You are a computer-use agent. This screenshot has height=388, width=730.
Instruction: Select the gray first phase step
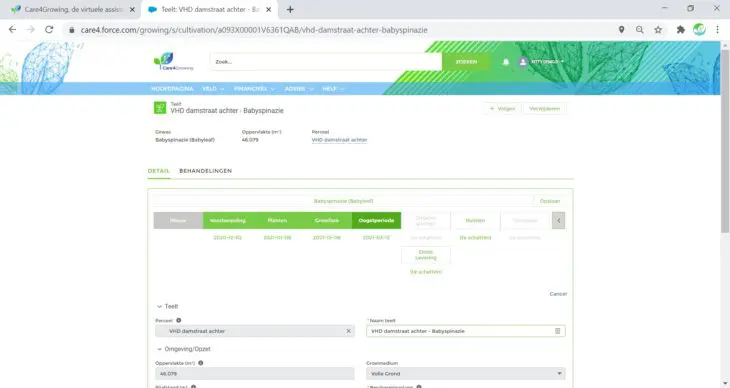tap(178, 220)
